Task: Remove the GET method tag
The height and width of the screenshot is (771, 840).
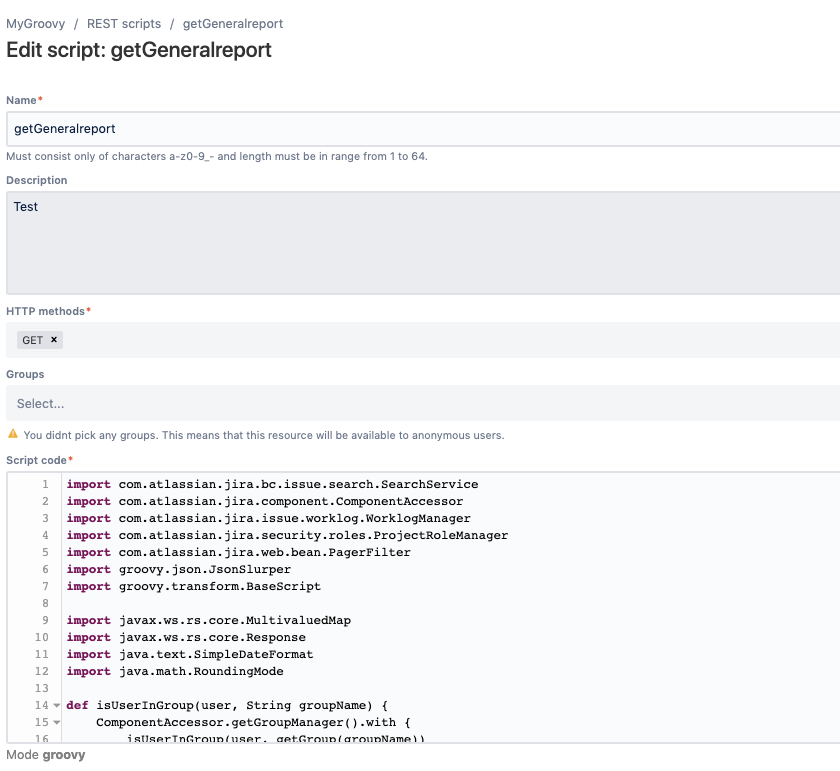Action: tap(54, 340)
